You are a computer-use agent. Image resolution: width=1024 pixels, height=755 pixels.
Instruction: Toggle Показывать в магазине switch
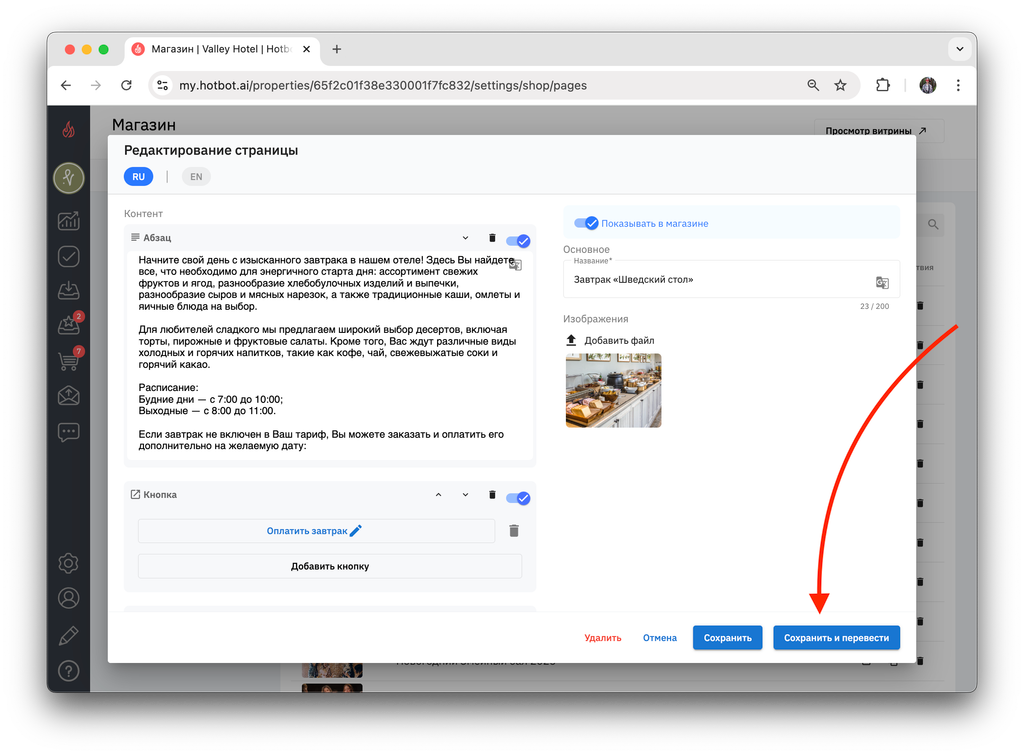586,223
